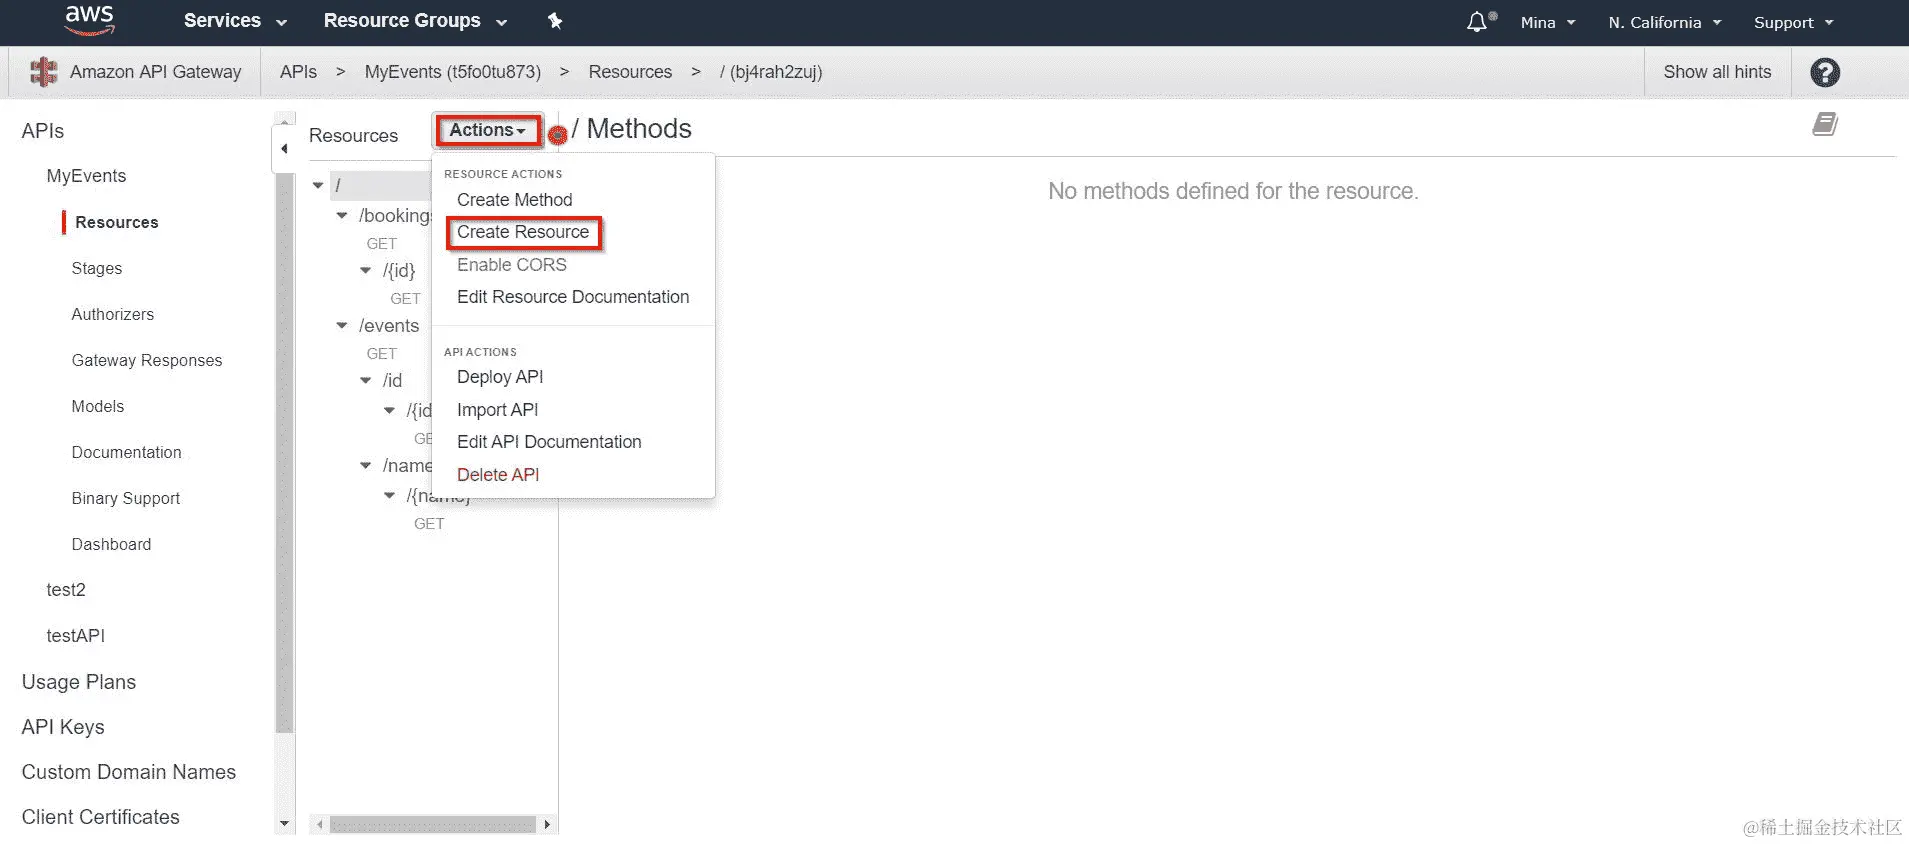Open Documentation in the sidebar
This screenshot has height=844, width=1909.
coord(127,452)
